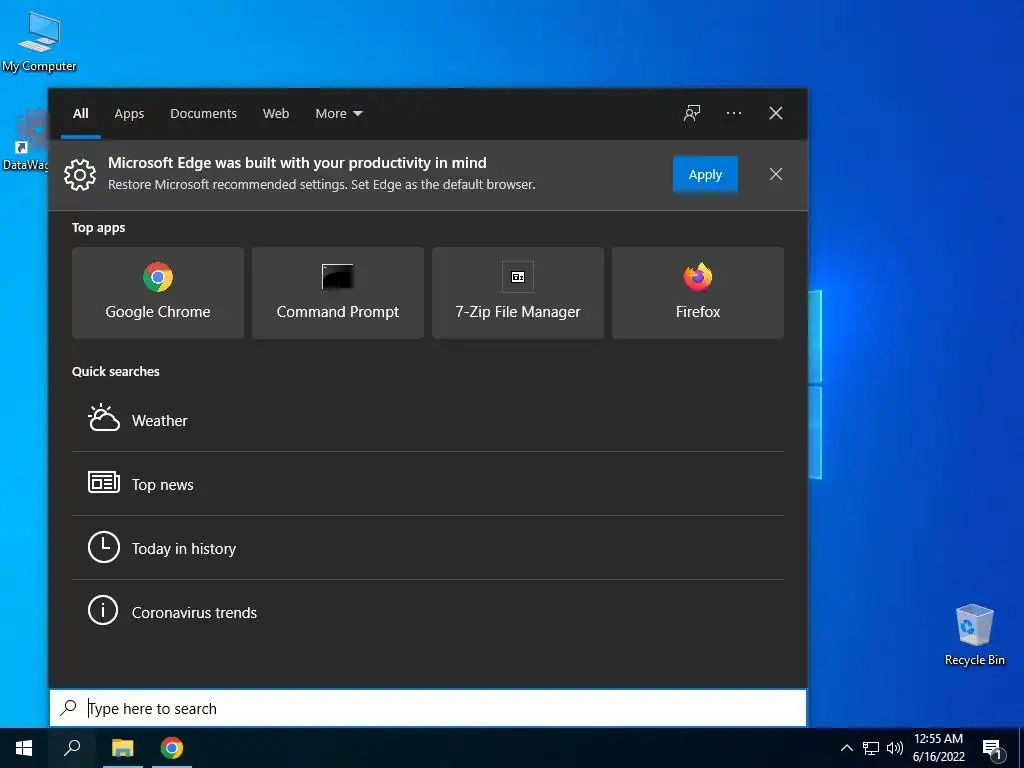Open Coronavirus trends quick search
The width and height of the screenshot is (1024, 768).
coord(428,612)
